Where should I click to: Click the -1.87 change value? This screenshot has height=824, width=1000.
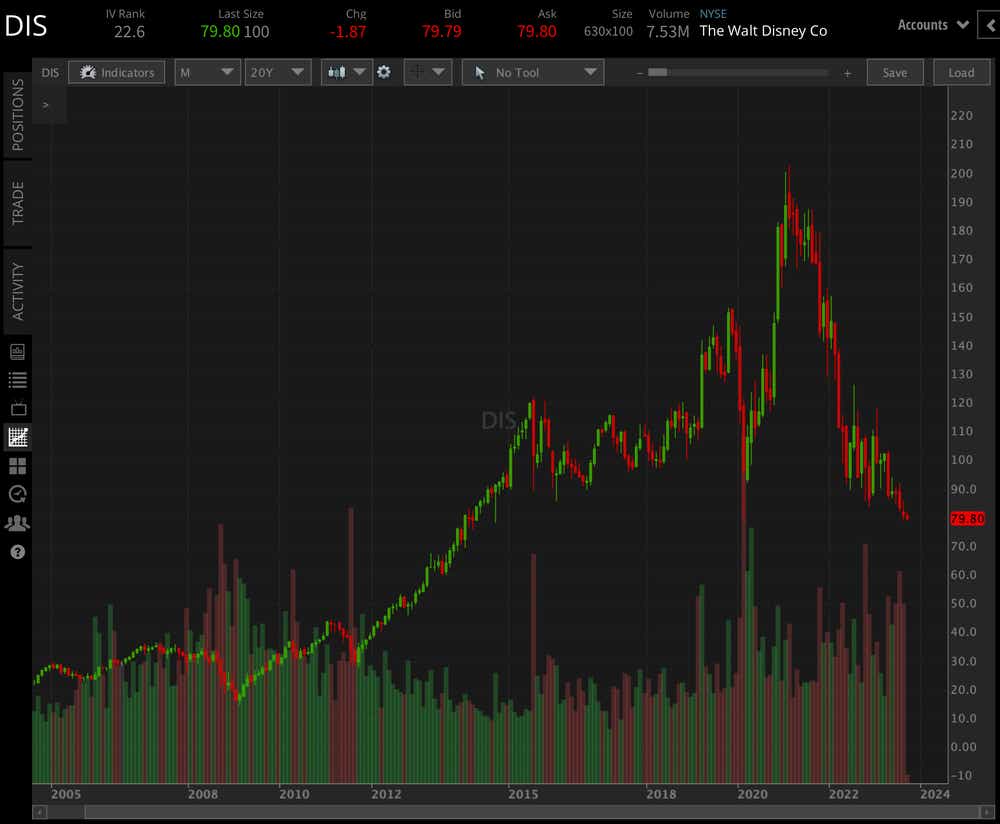tap(348, 31)
